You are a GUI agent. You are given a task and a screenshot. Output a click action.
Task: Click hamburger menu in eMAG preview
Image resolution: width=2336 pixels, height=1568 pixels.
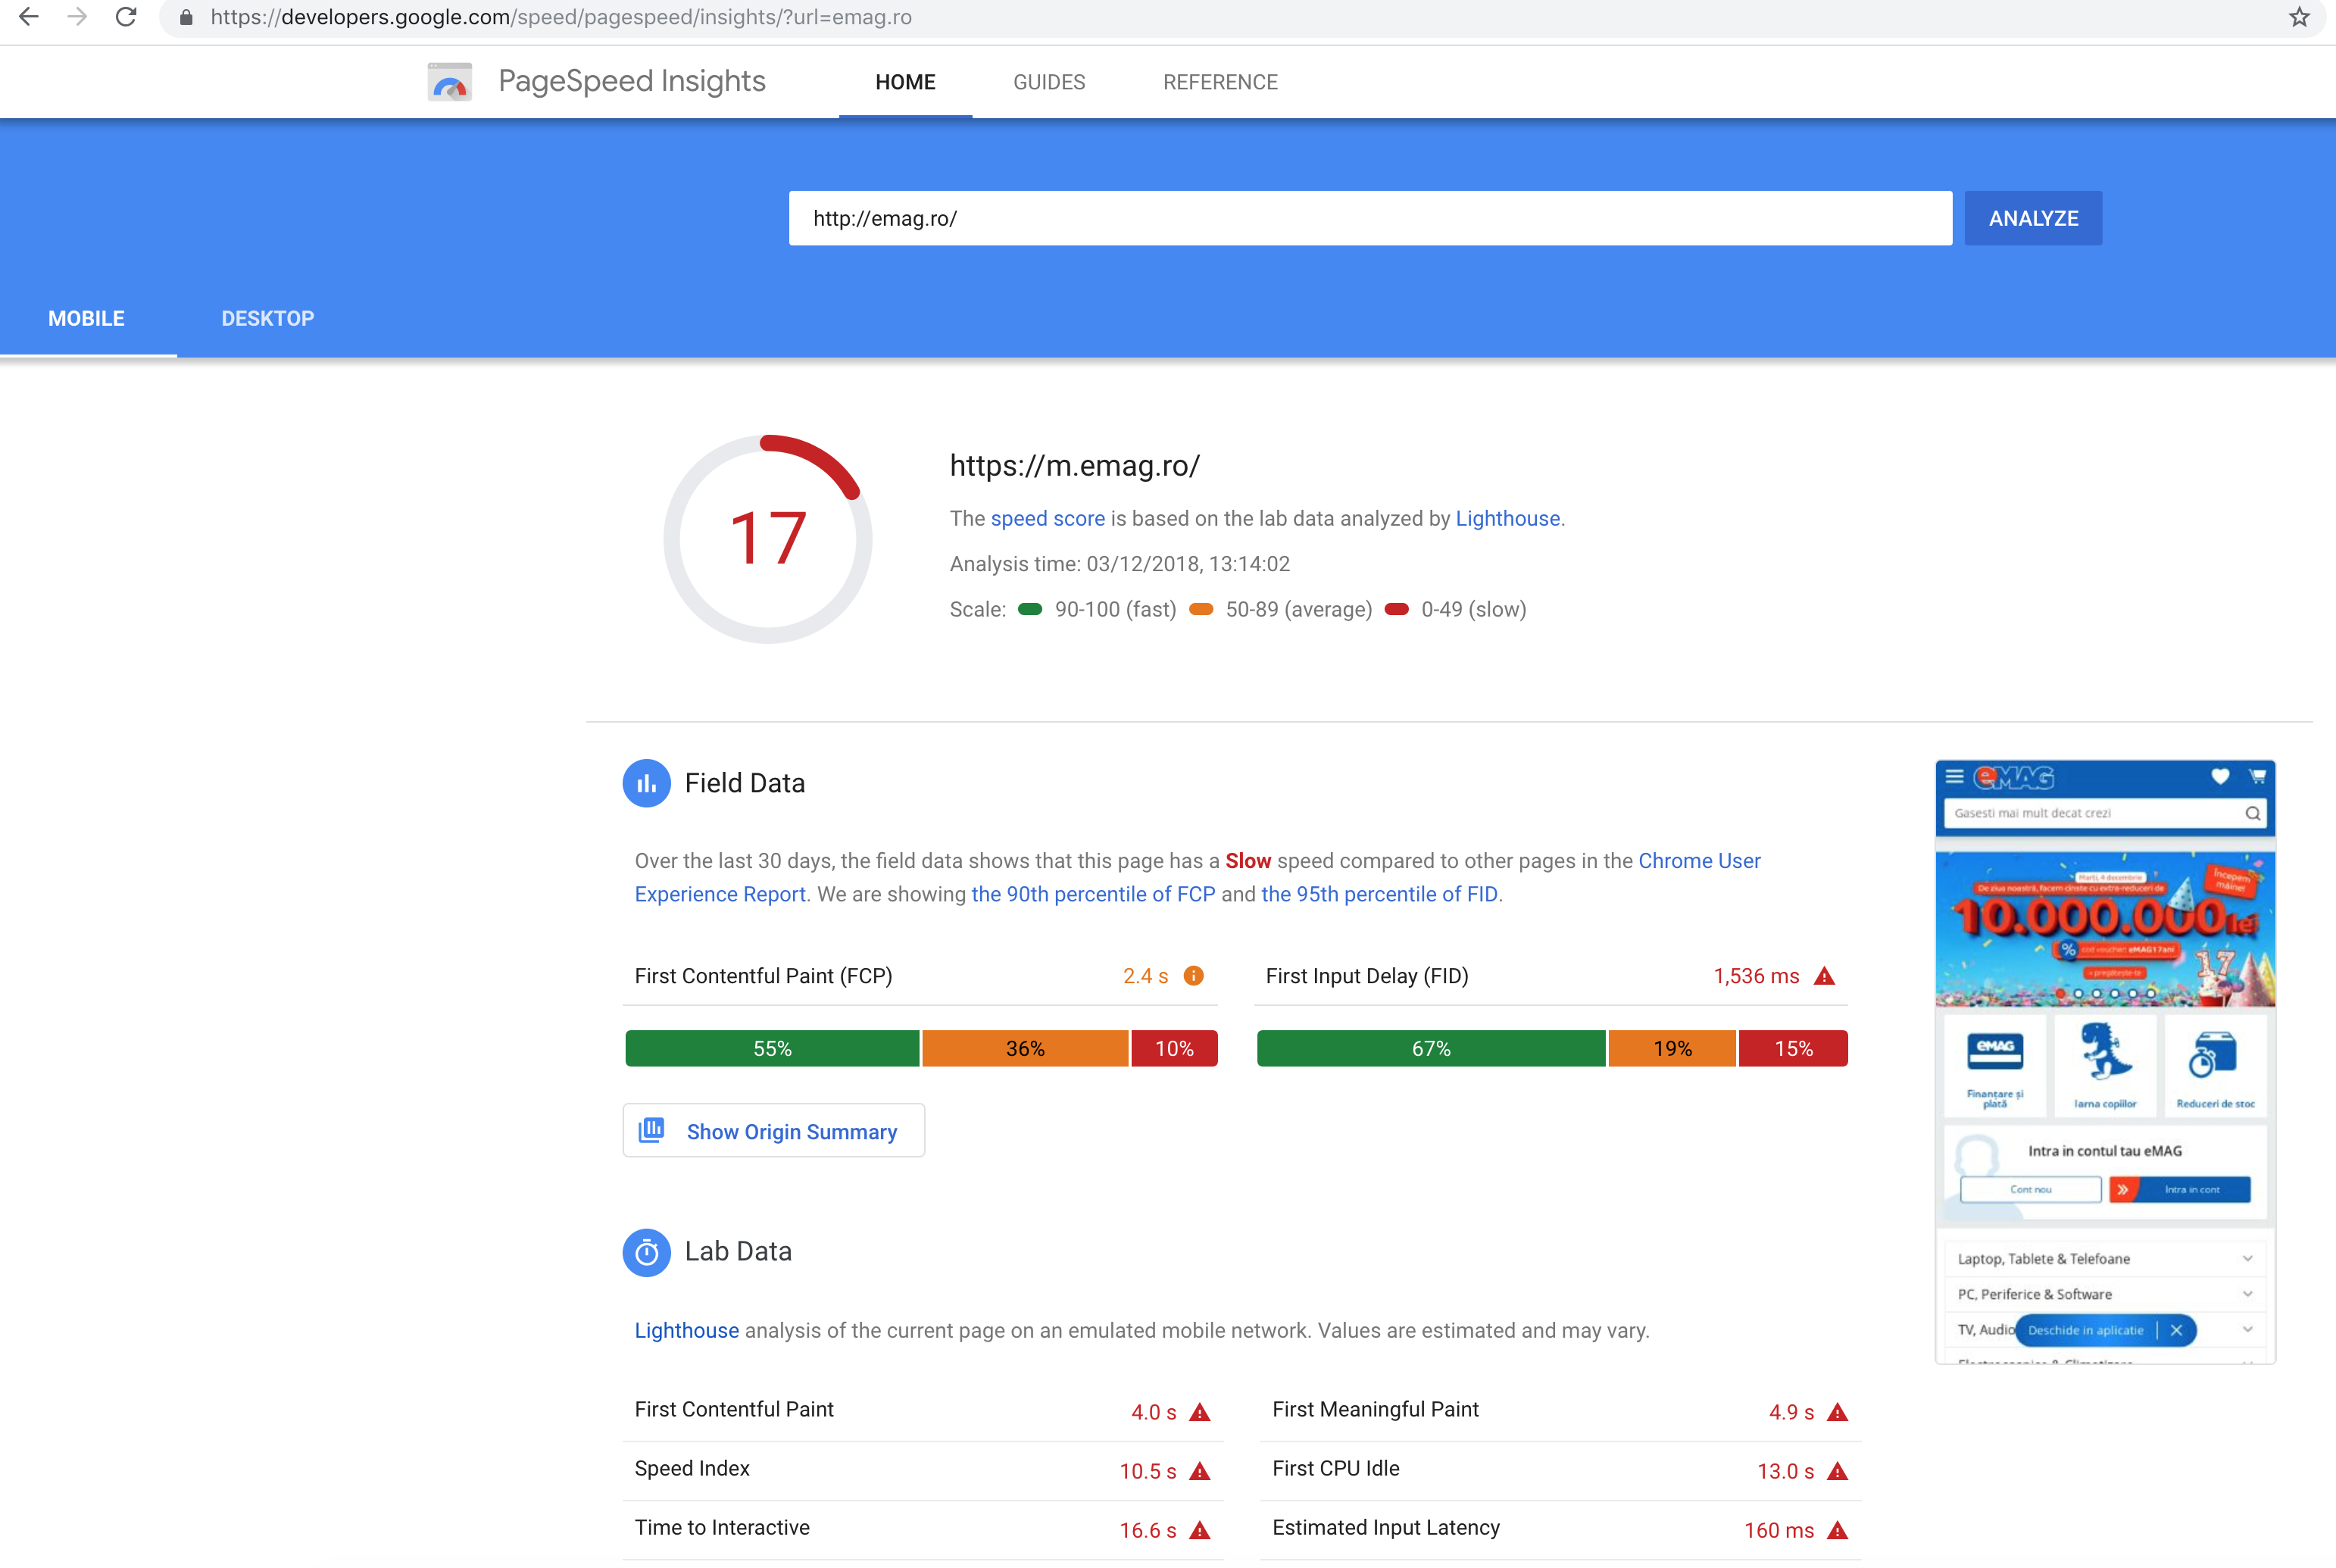1954,777
